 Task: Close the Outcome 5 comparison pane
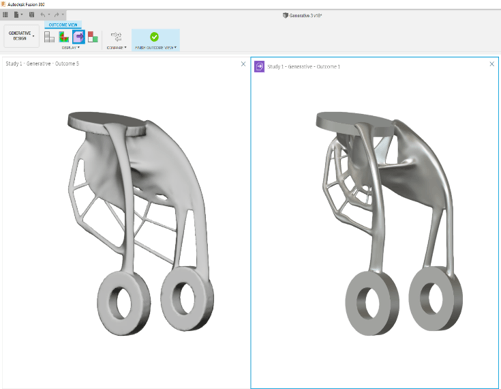pyautogui.click(x=243, y=64)
